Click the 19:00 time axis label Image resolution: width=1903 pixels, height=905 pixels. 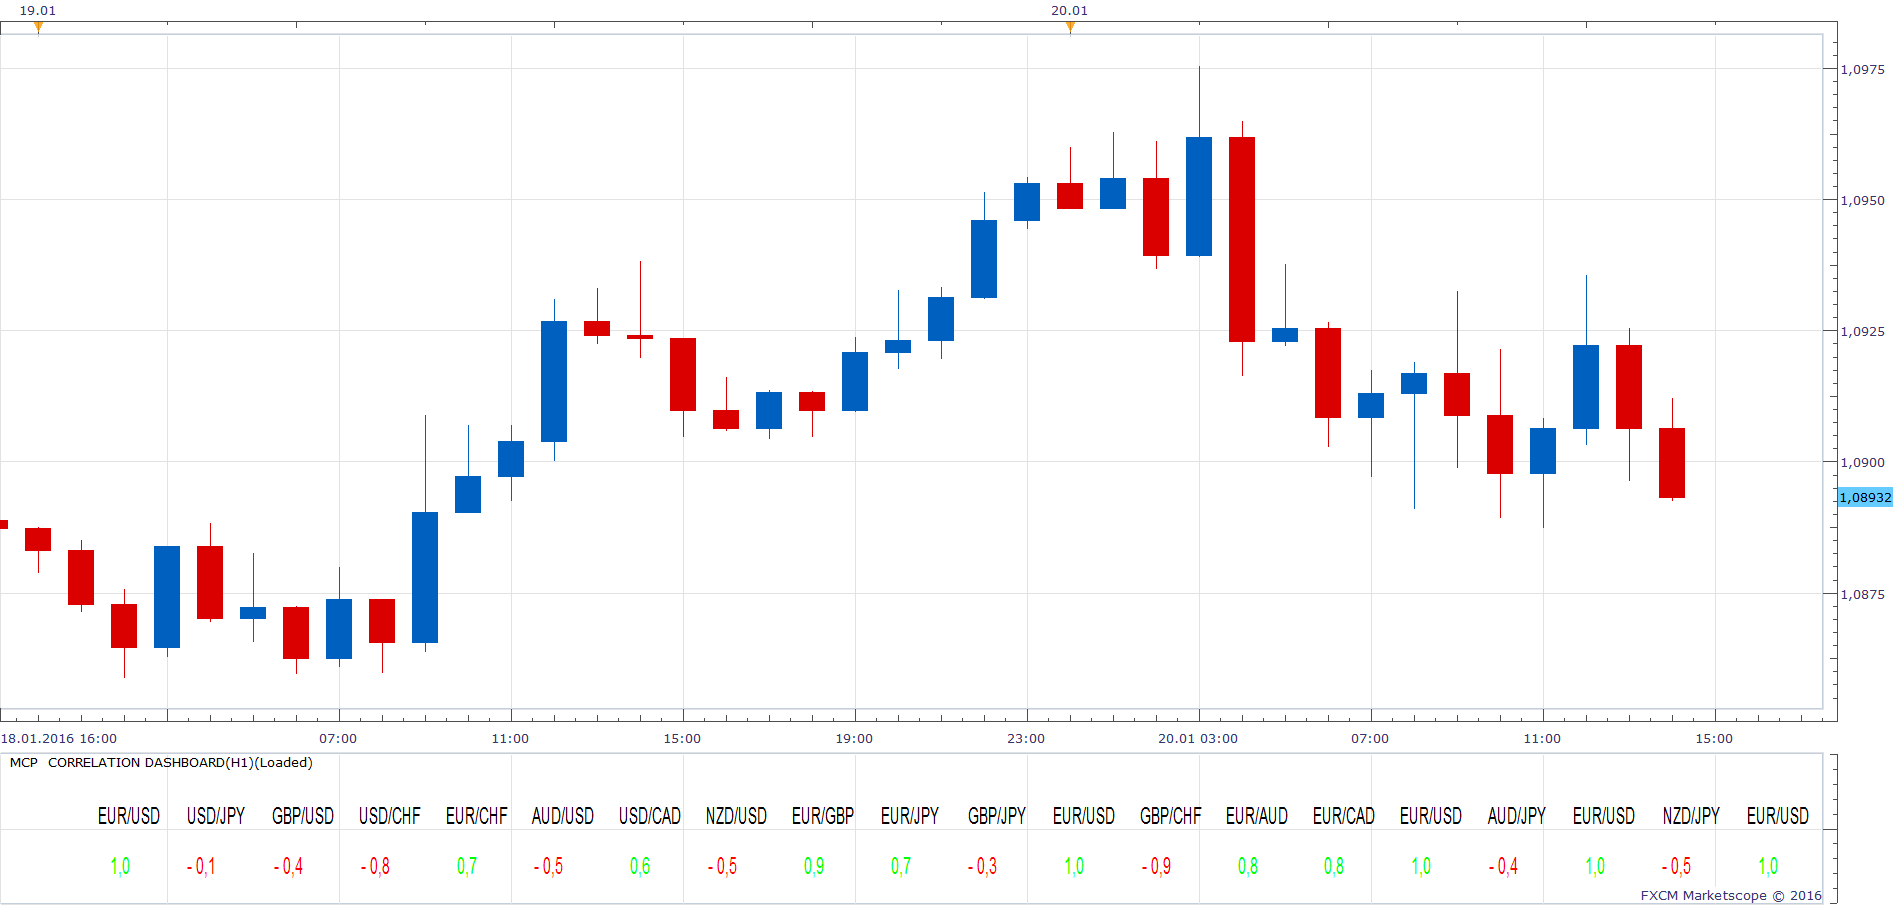tap(854, 739)
